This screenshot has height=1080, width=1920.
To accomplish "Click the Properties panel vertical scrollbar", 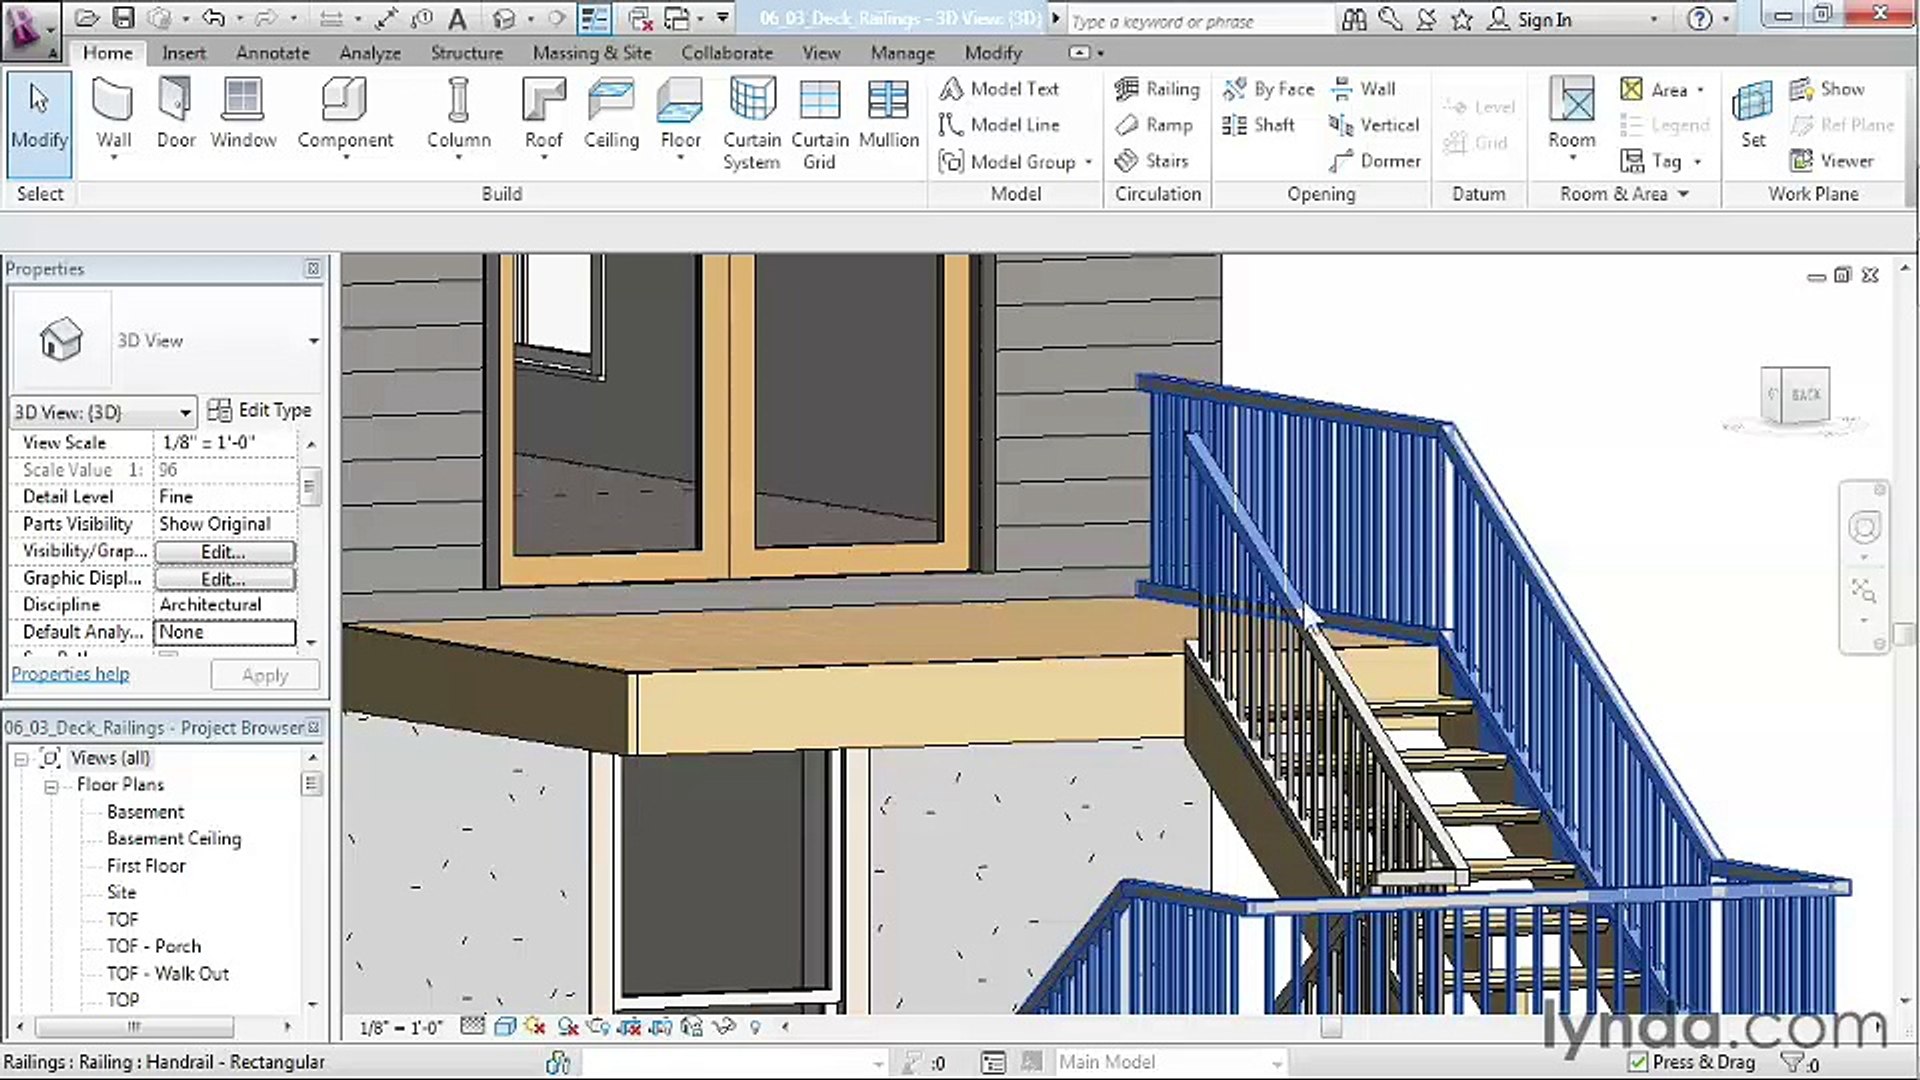I will pos(310,488).
